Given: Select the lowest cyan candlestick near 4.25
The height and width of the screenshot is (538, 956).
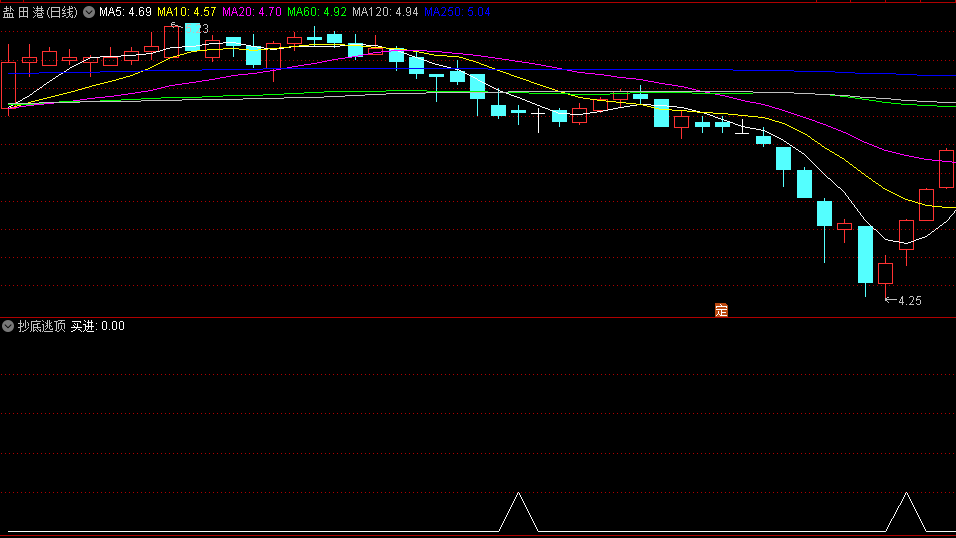Looking at the screenshot, I should point(865,255).
